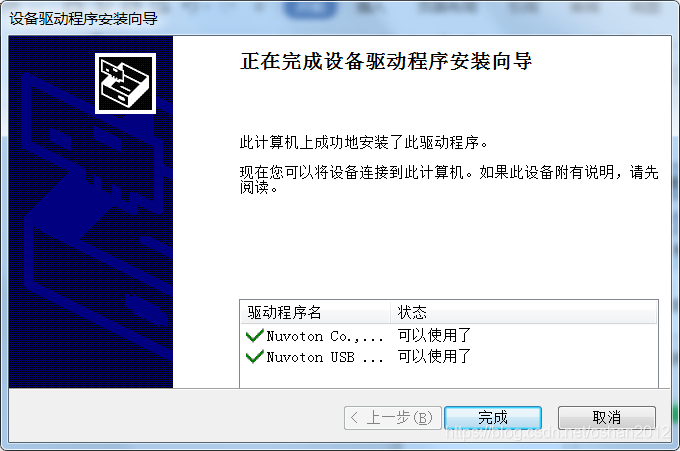This screenshot has height=451, width=680.
Task: Click the blog.csdn.net watermark link
Action: point(558,432)
